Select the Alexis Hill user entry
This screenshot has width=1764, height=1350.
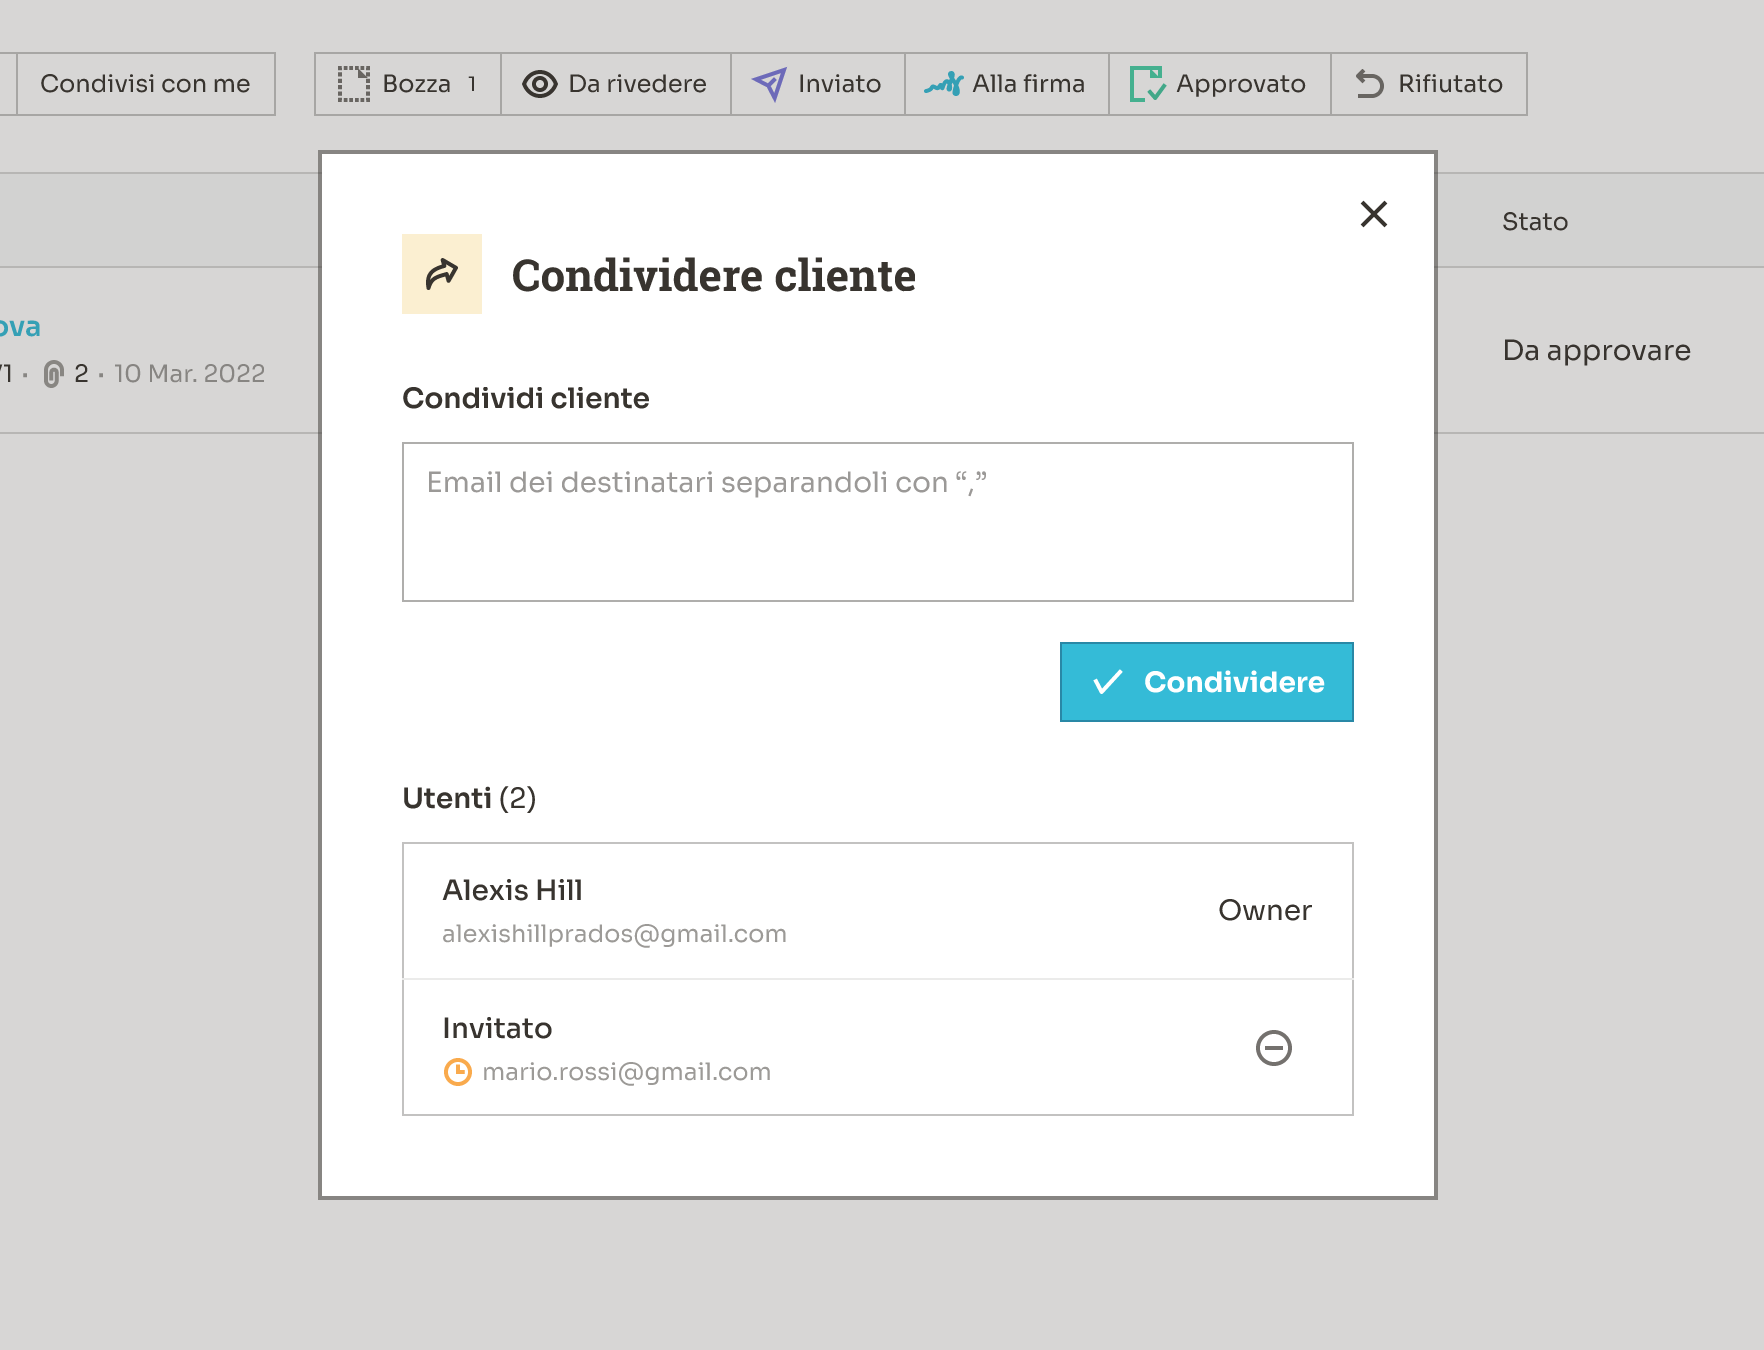click(x=512, y=890)
